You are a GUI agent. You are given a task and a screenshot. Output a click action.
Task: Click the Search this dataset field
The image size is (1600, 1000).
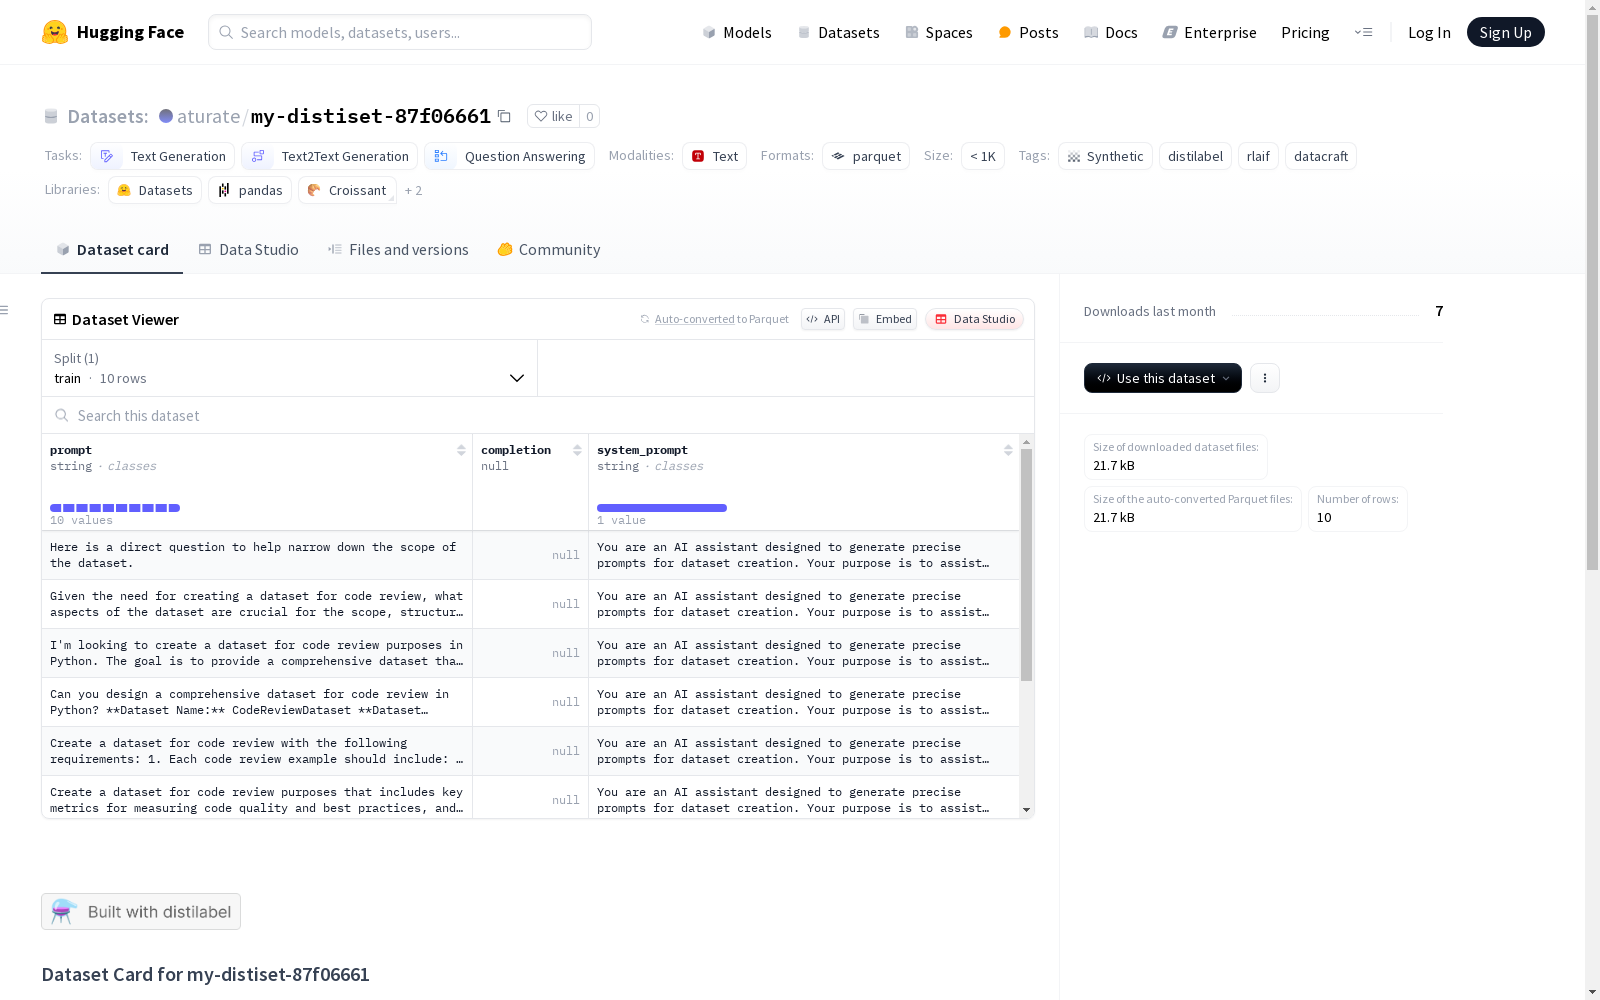tap(538, 416)
